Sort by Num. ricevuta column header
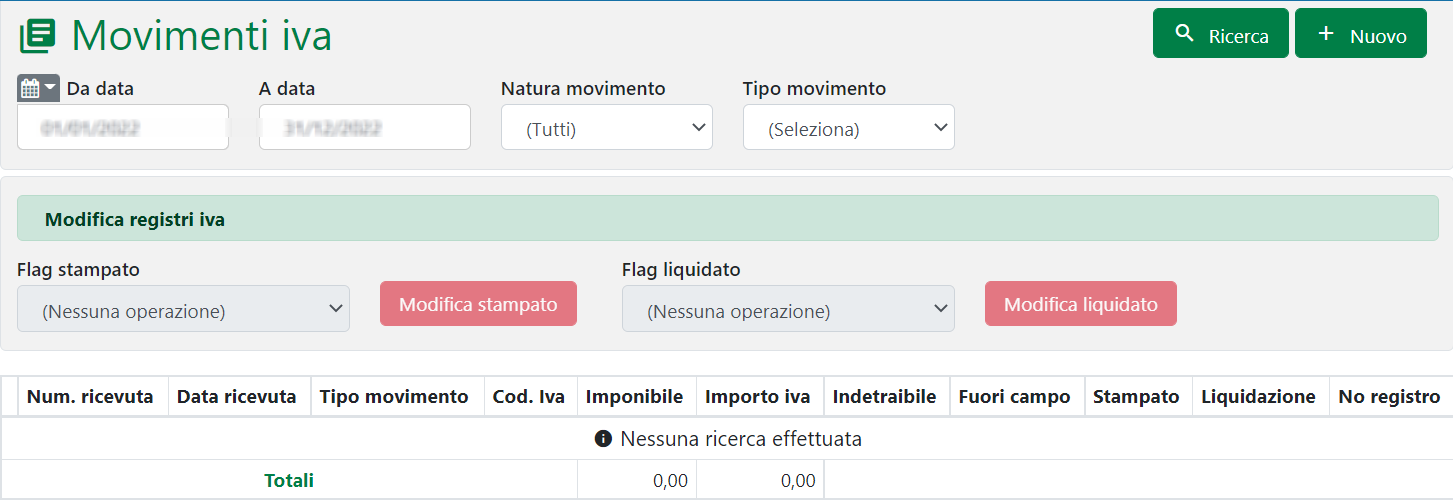1453x502 pixels. [90, 397]
